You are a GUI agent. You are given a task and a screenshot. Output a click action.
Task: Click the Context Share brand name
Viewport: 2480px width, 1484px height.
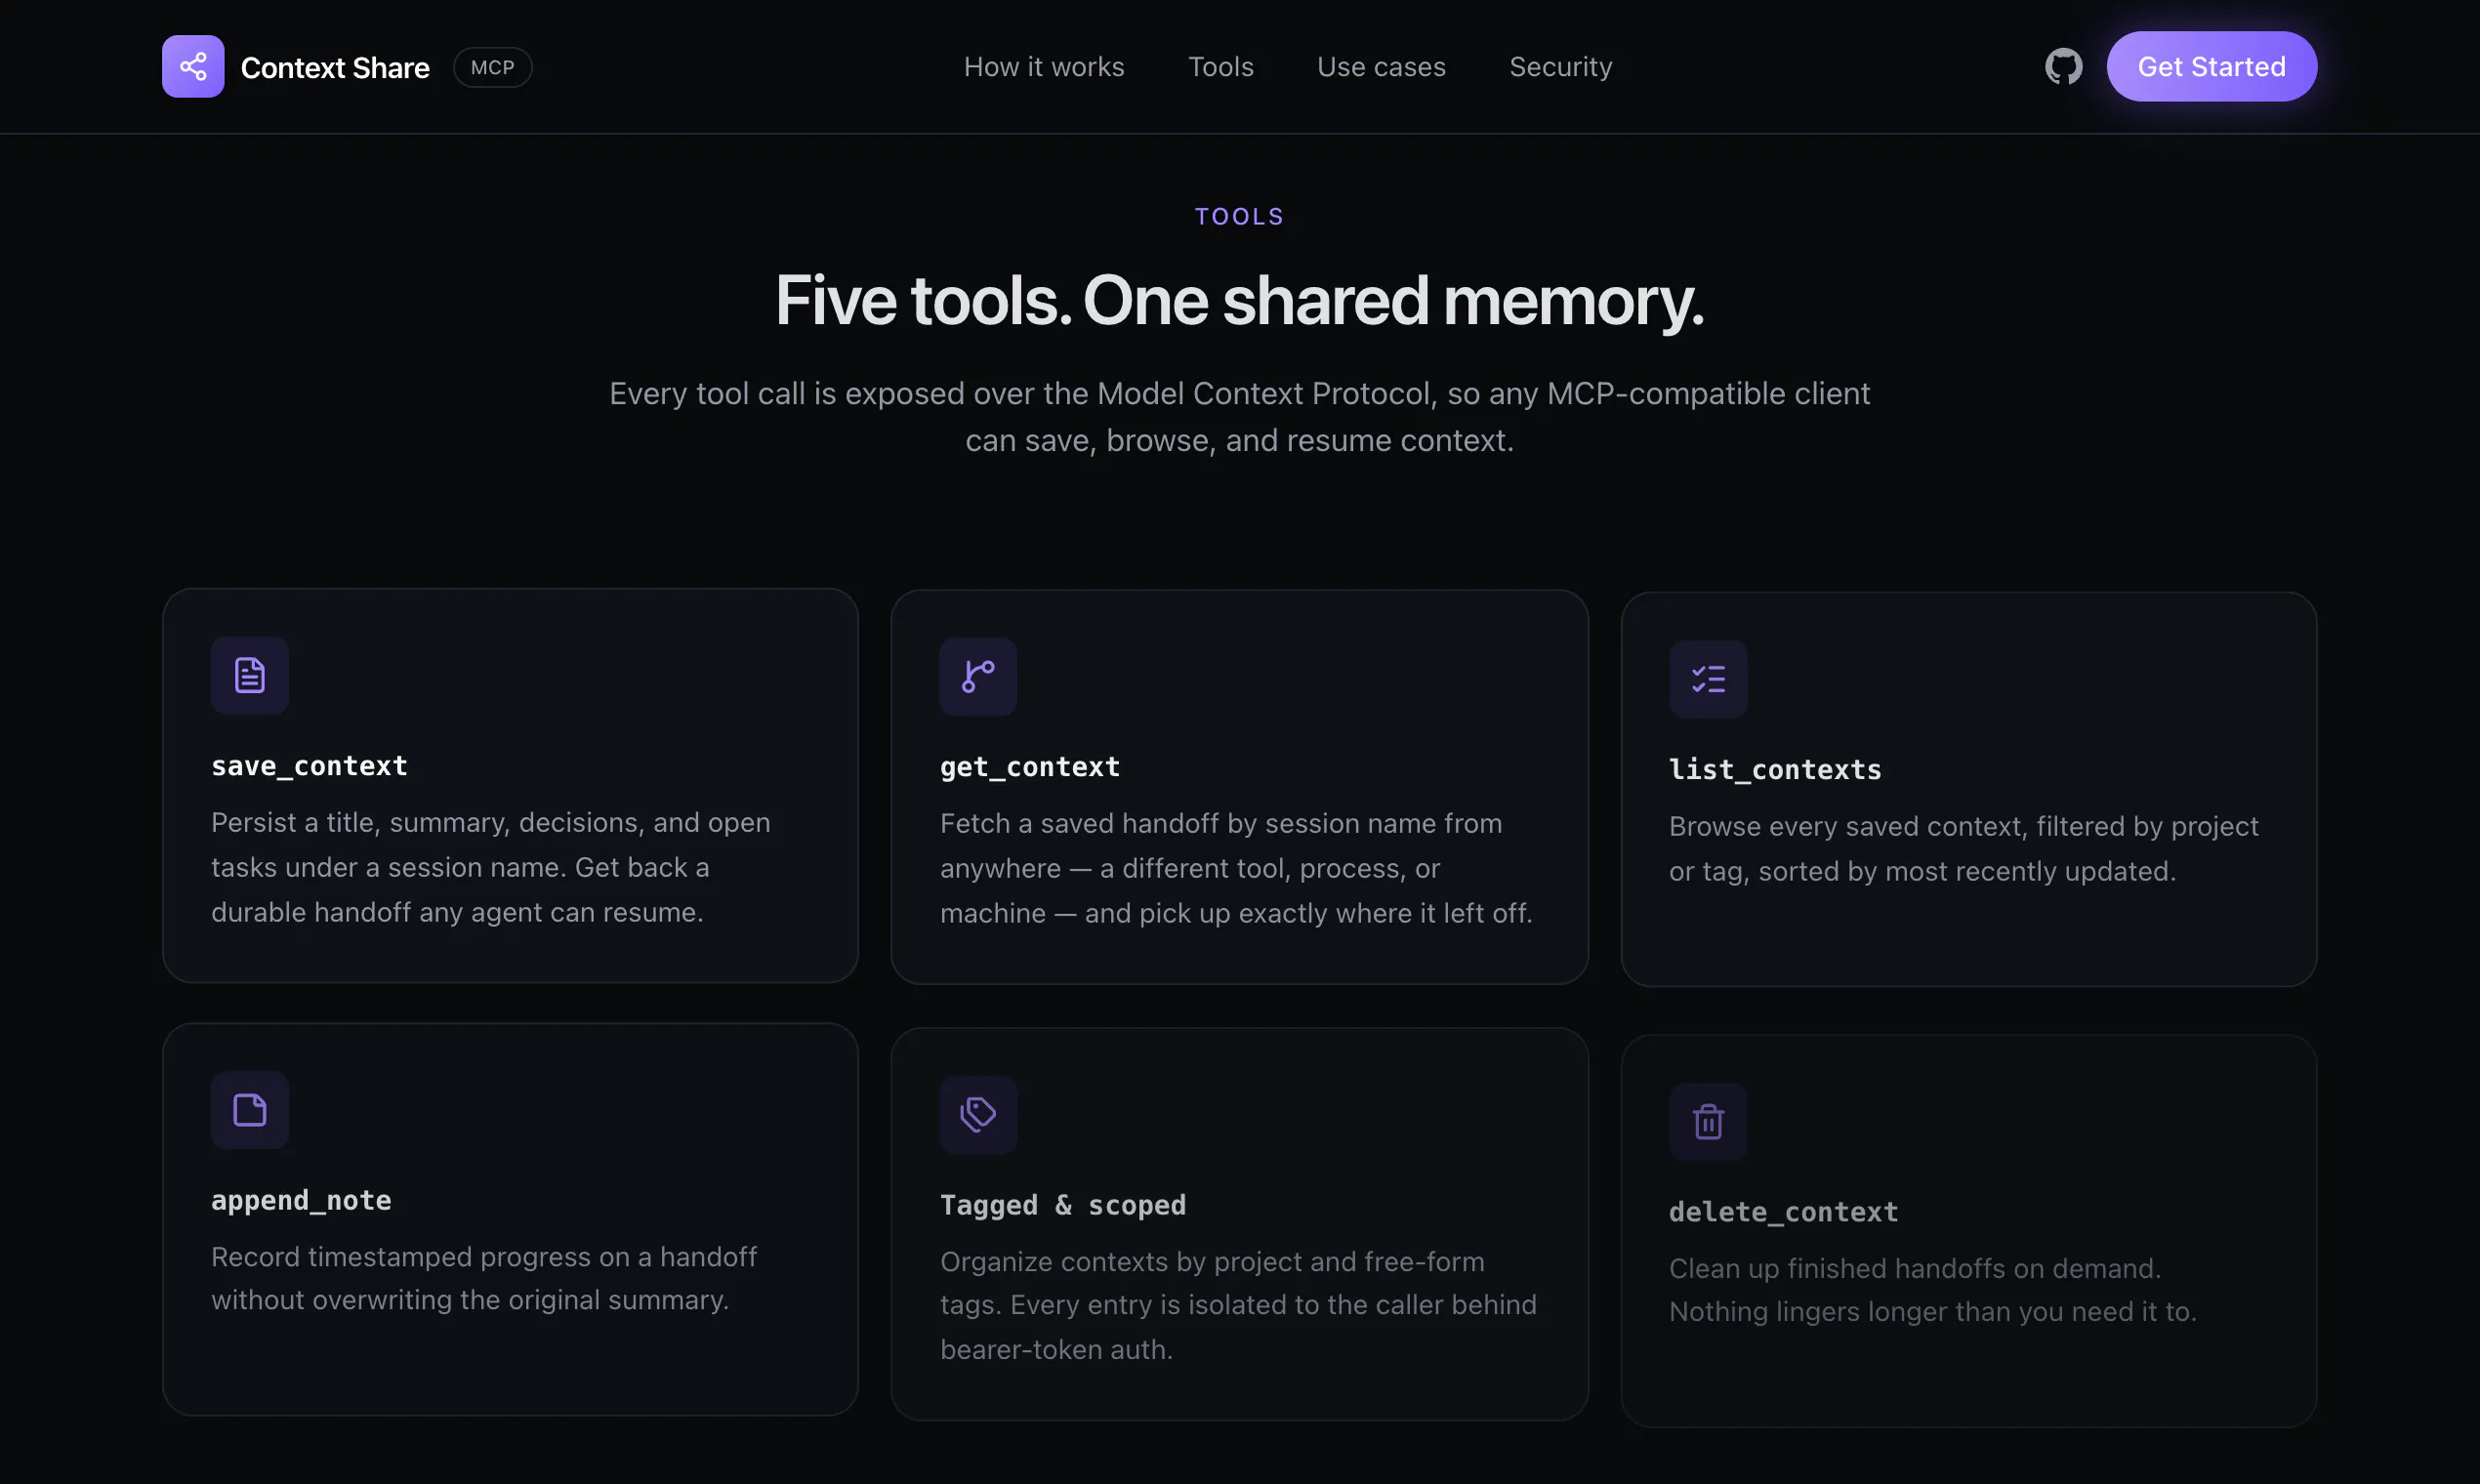coord(335,68)
